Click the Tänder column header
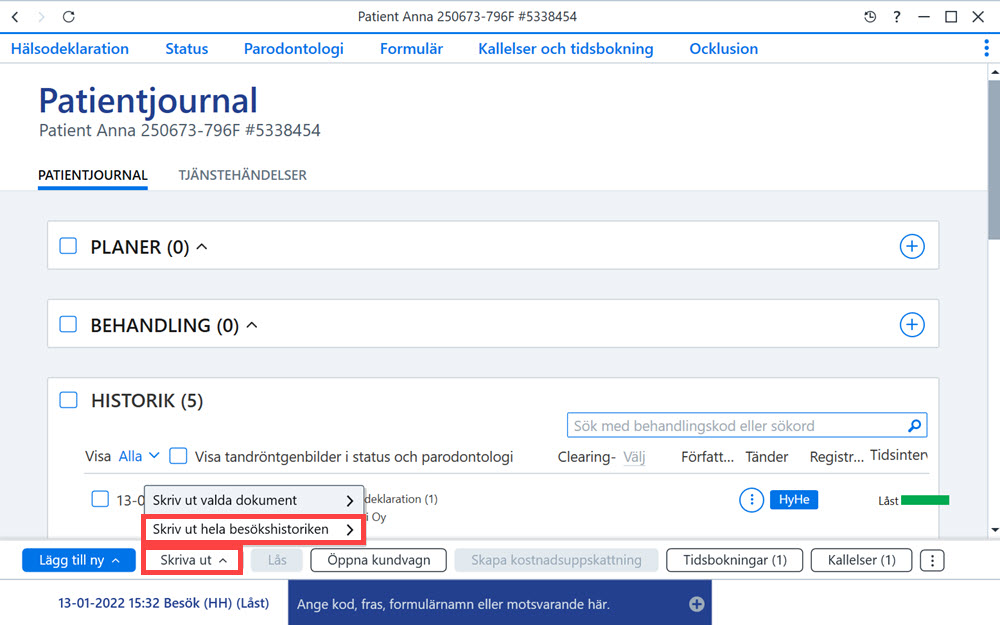Screen dimensions: 1000x625 767,457
